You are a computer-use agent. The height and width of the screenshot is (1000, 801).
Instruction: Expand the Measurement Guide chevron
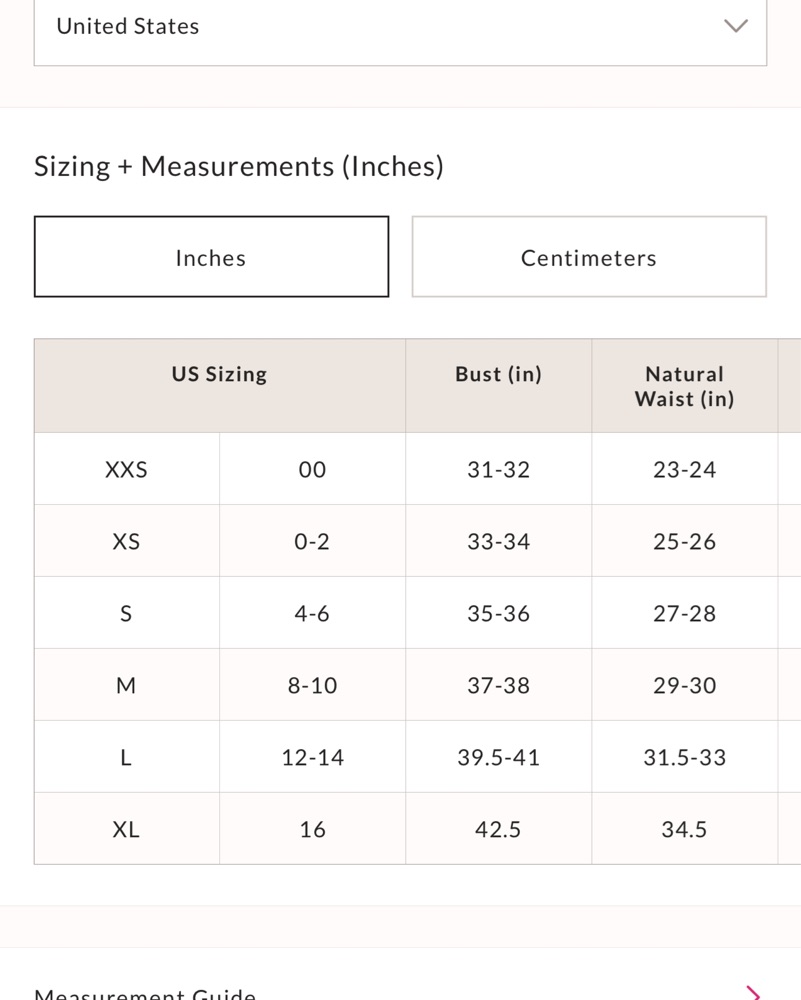coord(753,992)
